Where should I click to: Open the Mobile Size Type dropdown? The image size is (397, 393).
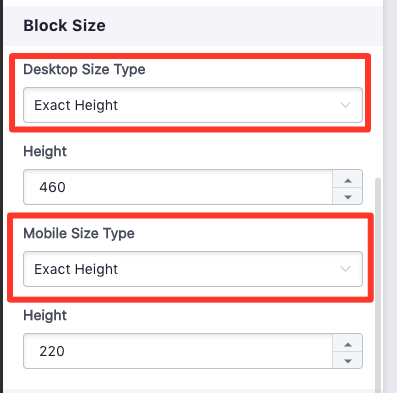click(x=193, y=269)
